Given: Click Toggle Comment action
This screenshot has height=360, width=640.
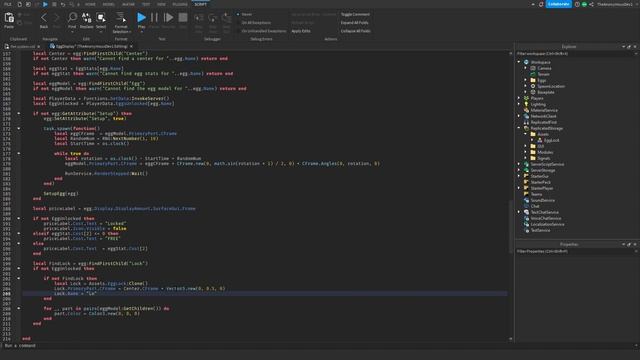Looking at the screenshot, I should click(x=355, y=14).
